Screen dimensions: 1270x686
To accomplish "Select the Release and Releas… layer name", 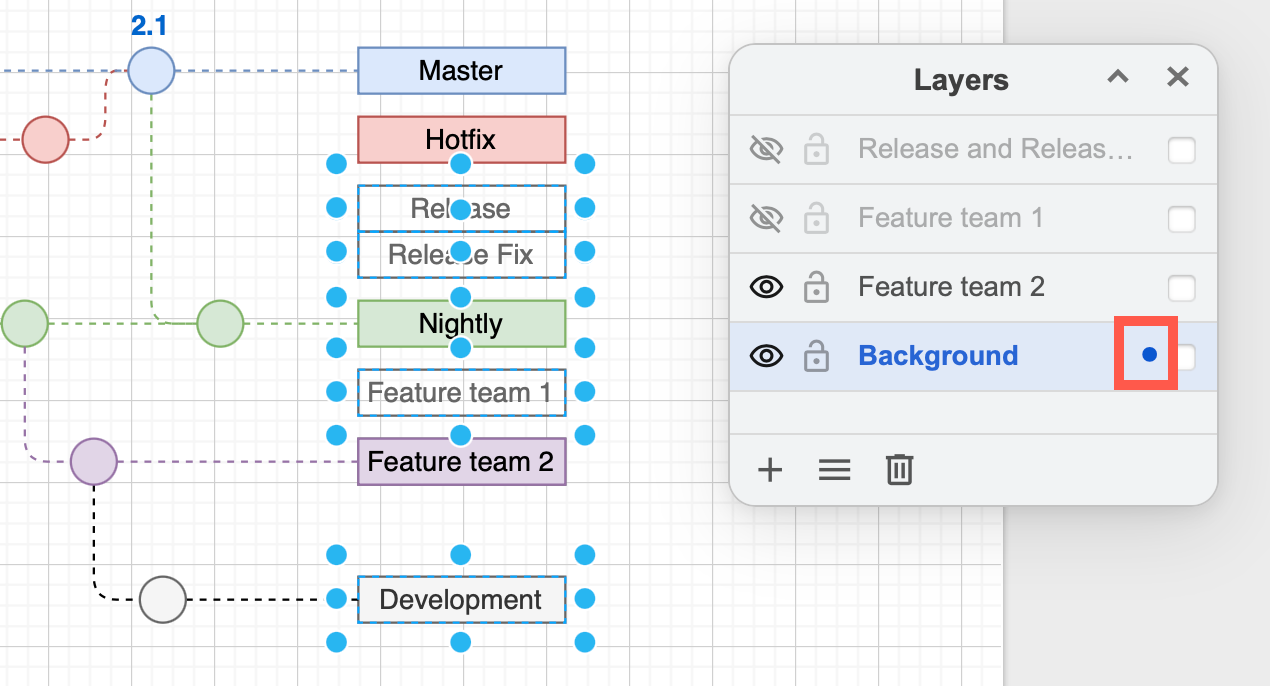I will (x=995, y=150).
